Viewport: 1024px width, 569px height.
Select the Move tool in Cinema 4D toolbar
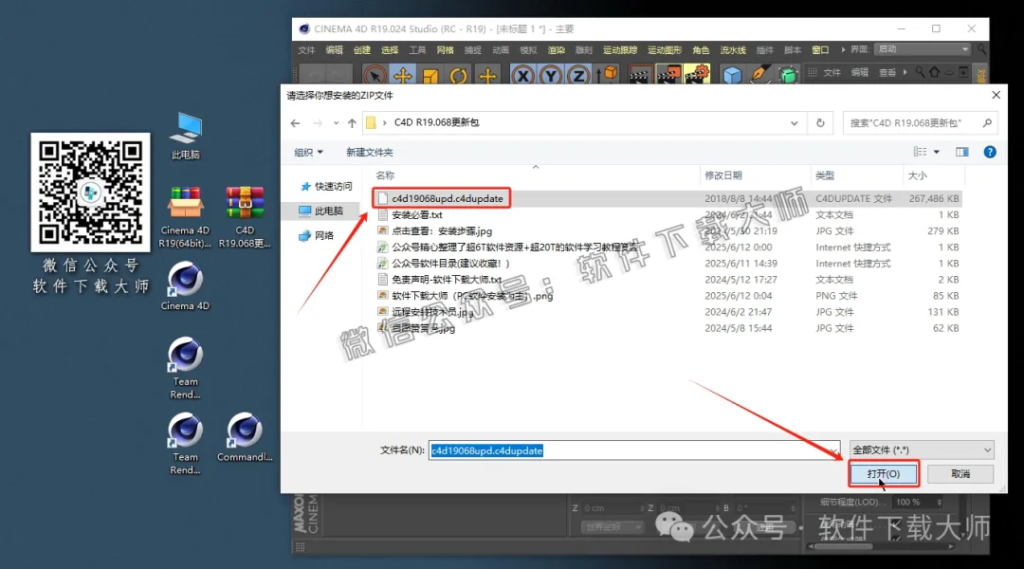[403, 75]
